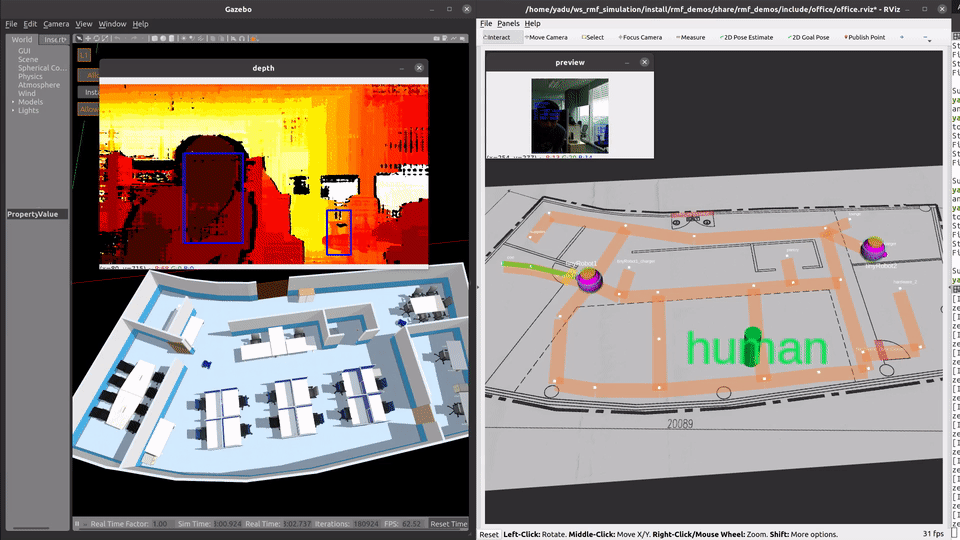Select the 2D Pose Estimate tool
960x540 pixels.
[746, 37]
